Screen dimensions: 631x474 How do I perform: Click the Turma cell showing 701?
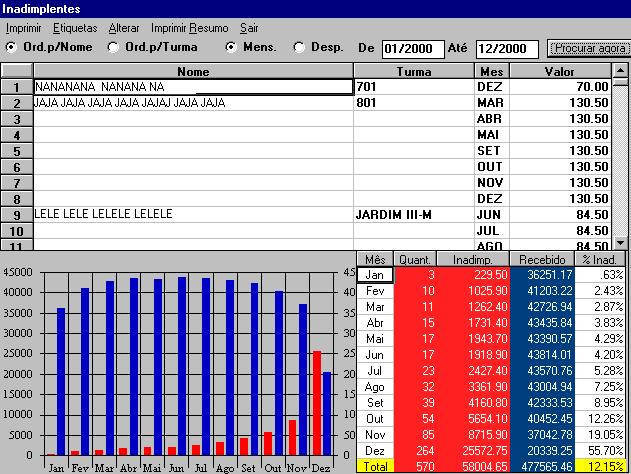(x=412, y=87)
